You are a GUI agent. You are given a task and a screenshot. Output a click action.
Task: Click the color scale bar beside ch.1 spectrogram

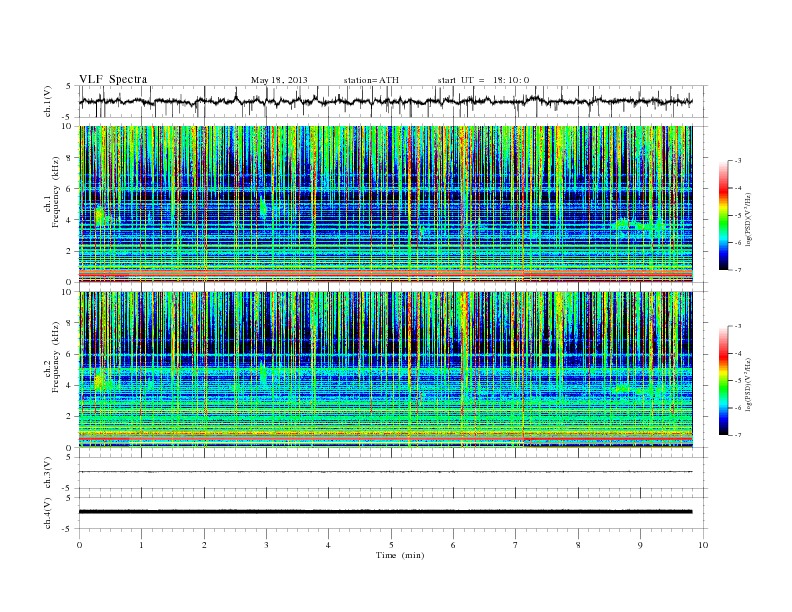(x=723, y=215)
